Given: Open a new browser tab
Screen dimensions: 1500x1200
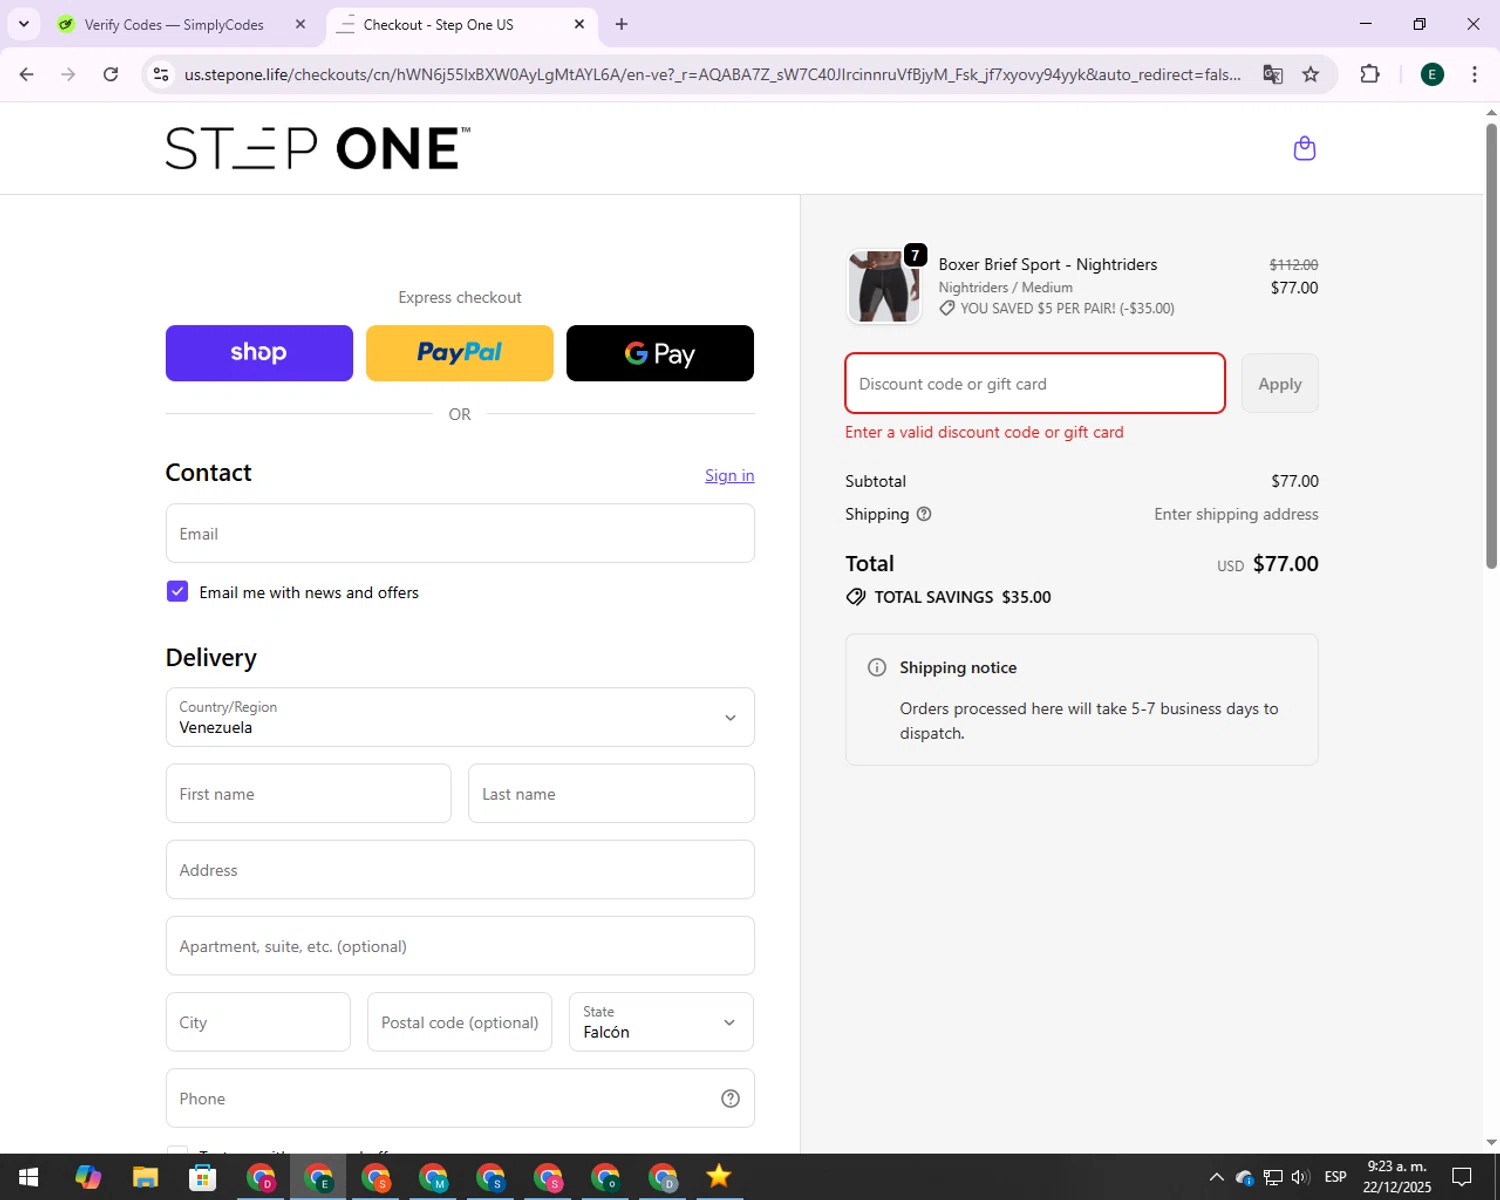Looking at the screenshot, I should coord(621,24).
